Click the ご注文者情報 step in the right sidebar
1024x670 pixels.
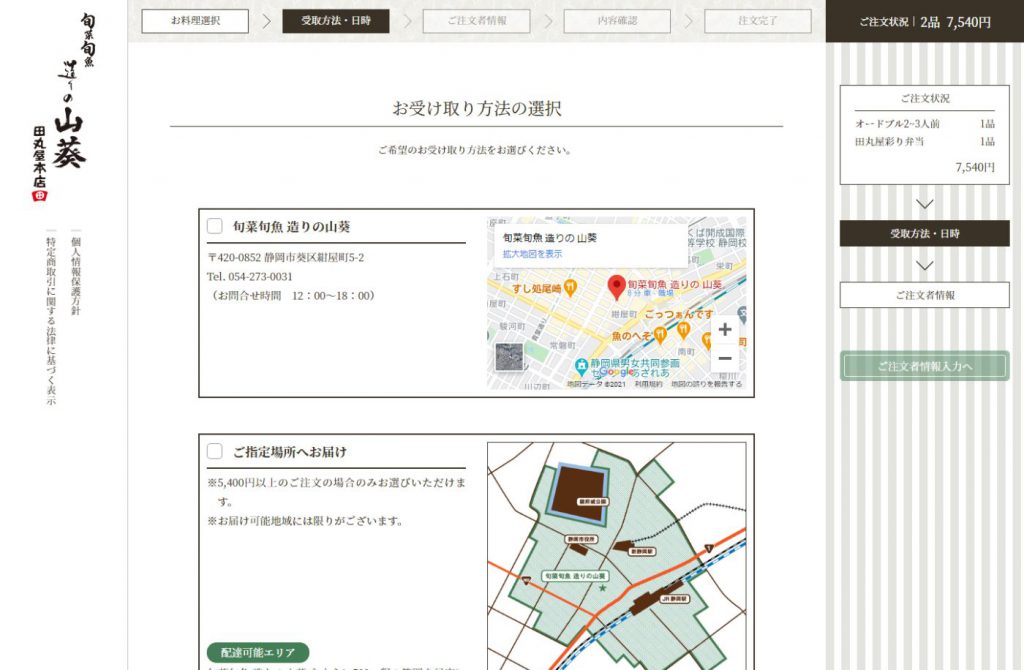click(x=924, y=295)
